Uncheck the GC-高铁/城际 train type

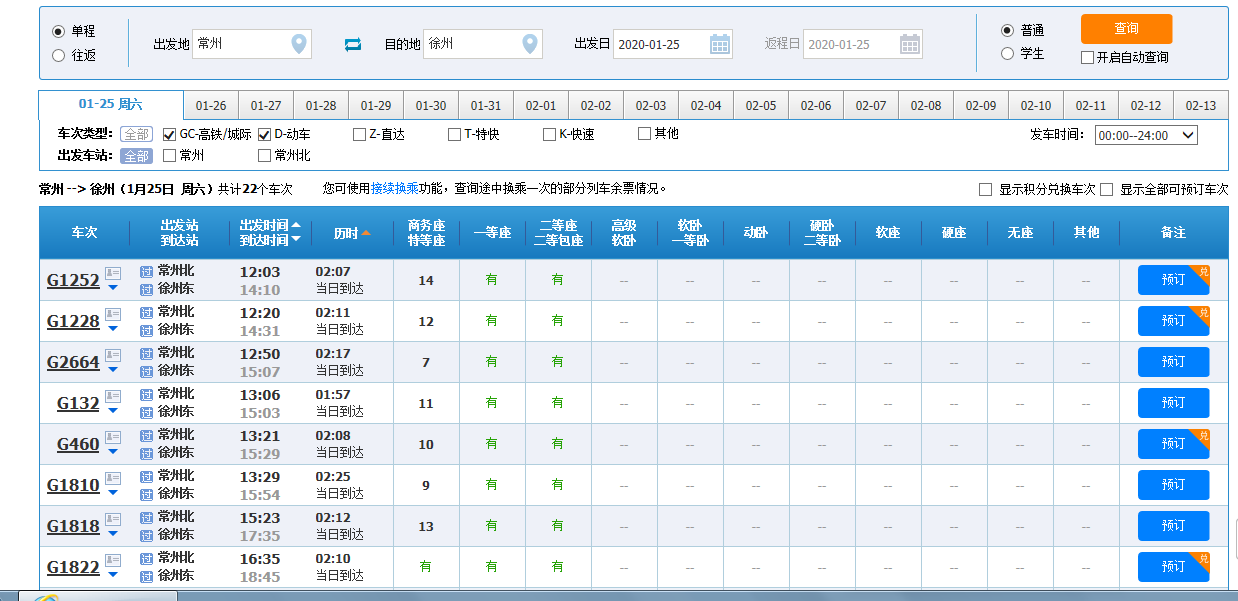[169, 134]
